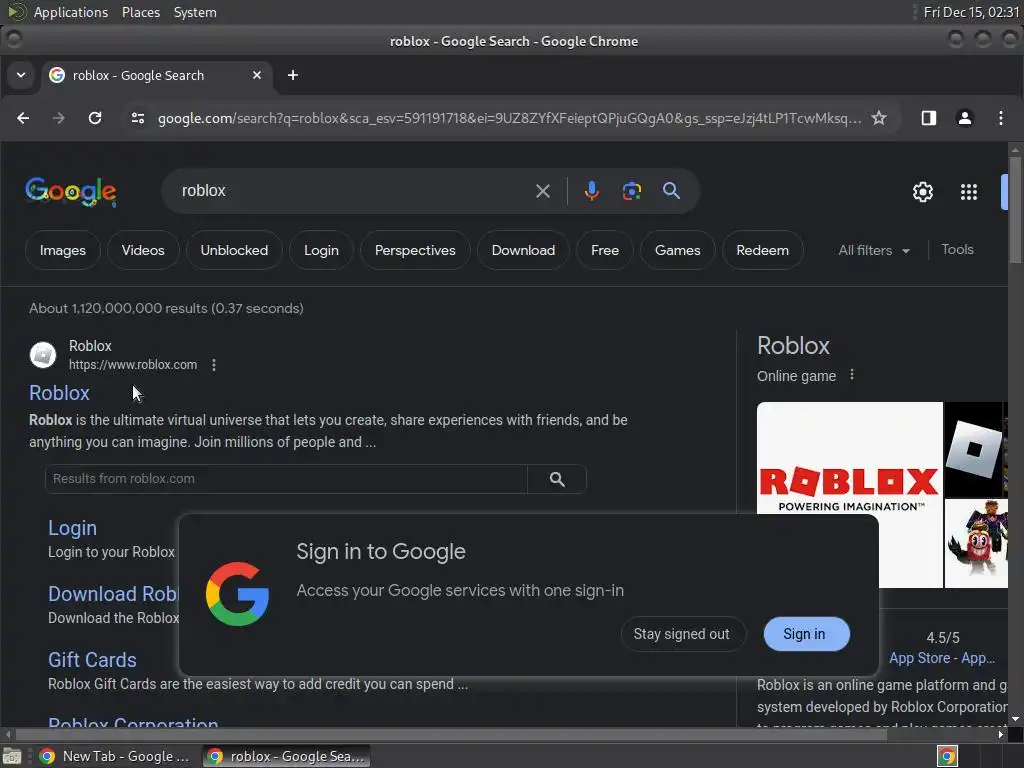
Task: Clear the search box text
Action: tap(543, 191)
